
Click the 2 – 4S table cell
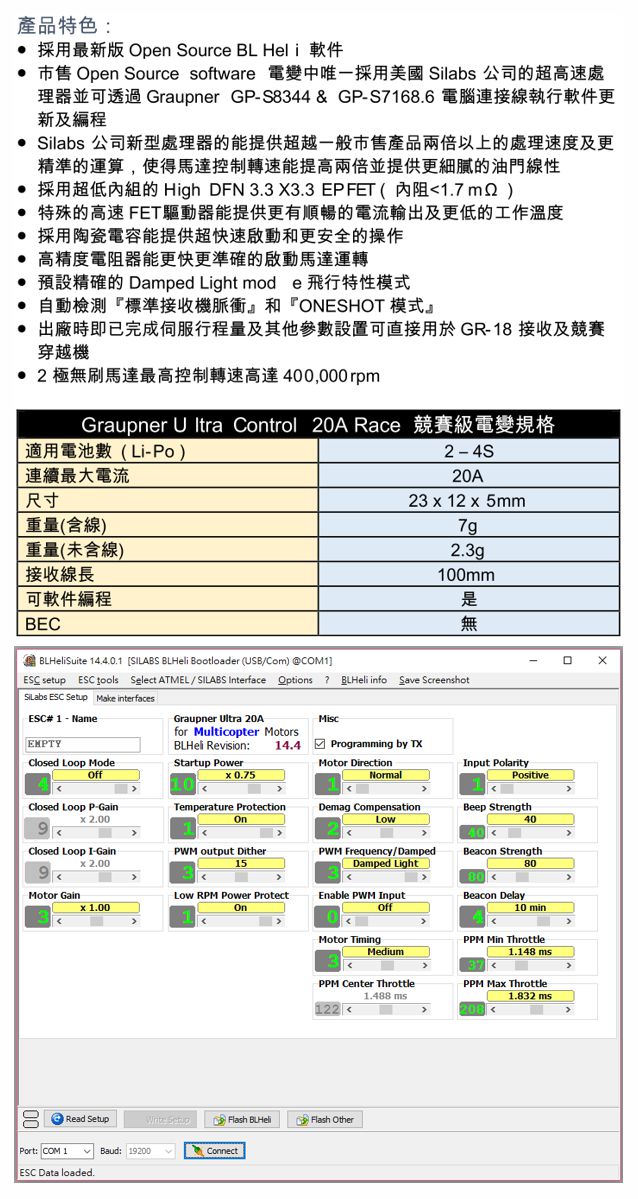(467, 452)
